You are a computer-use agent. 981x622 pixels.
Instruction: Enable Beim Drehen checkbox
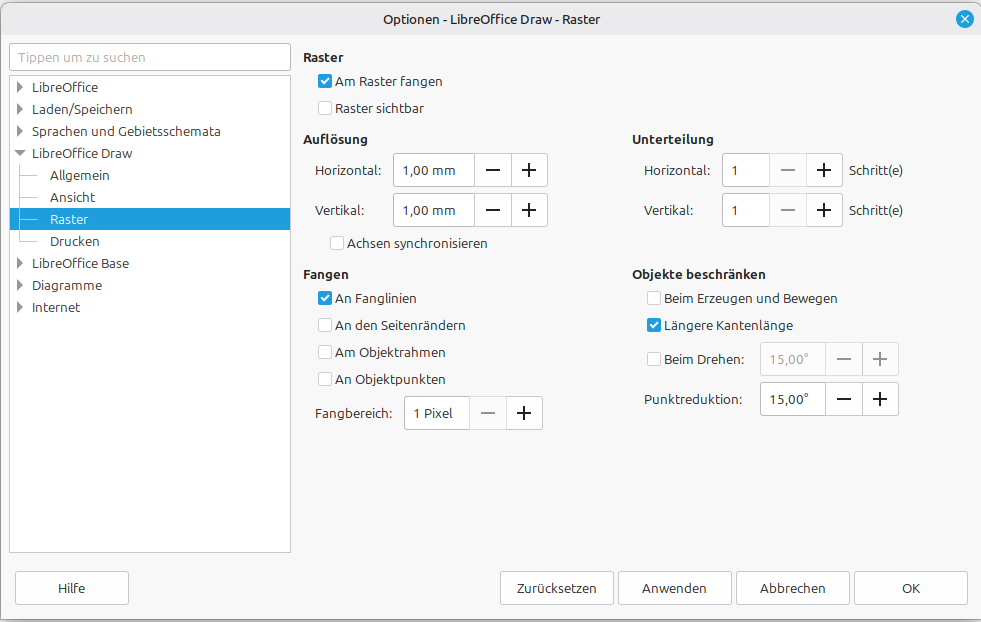click(x=654, y=359)
